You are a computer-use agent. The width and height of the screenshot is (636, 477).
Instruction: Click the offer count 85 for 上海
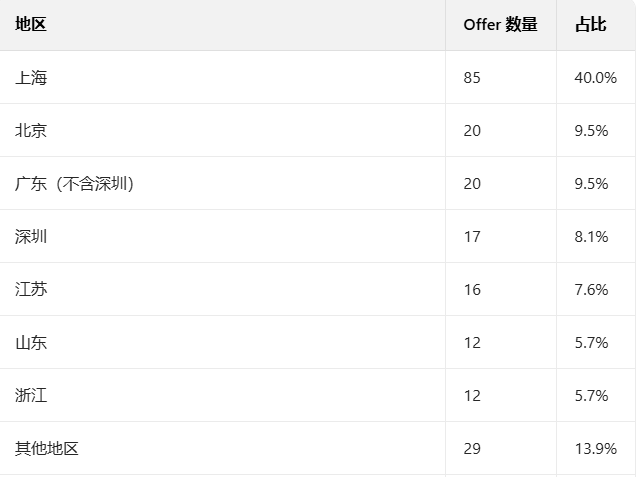472,78
